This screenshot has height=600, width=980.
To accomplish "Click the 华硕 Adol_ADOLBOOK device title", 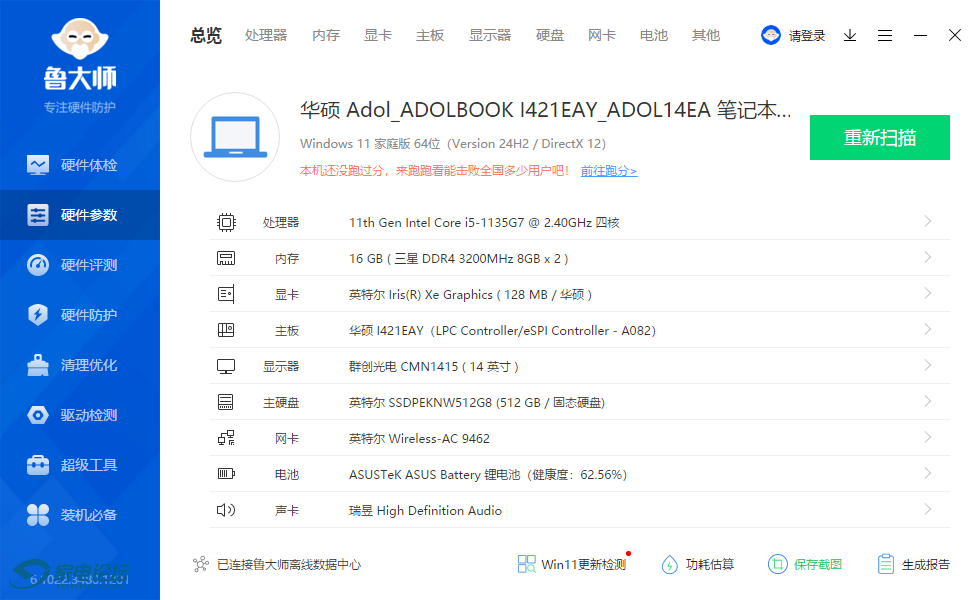I will (546, 110).
